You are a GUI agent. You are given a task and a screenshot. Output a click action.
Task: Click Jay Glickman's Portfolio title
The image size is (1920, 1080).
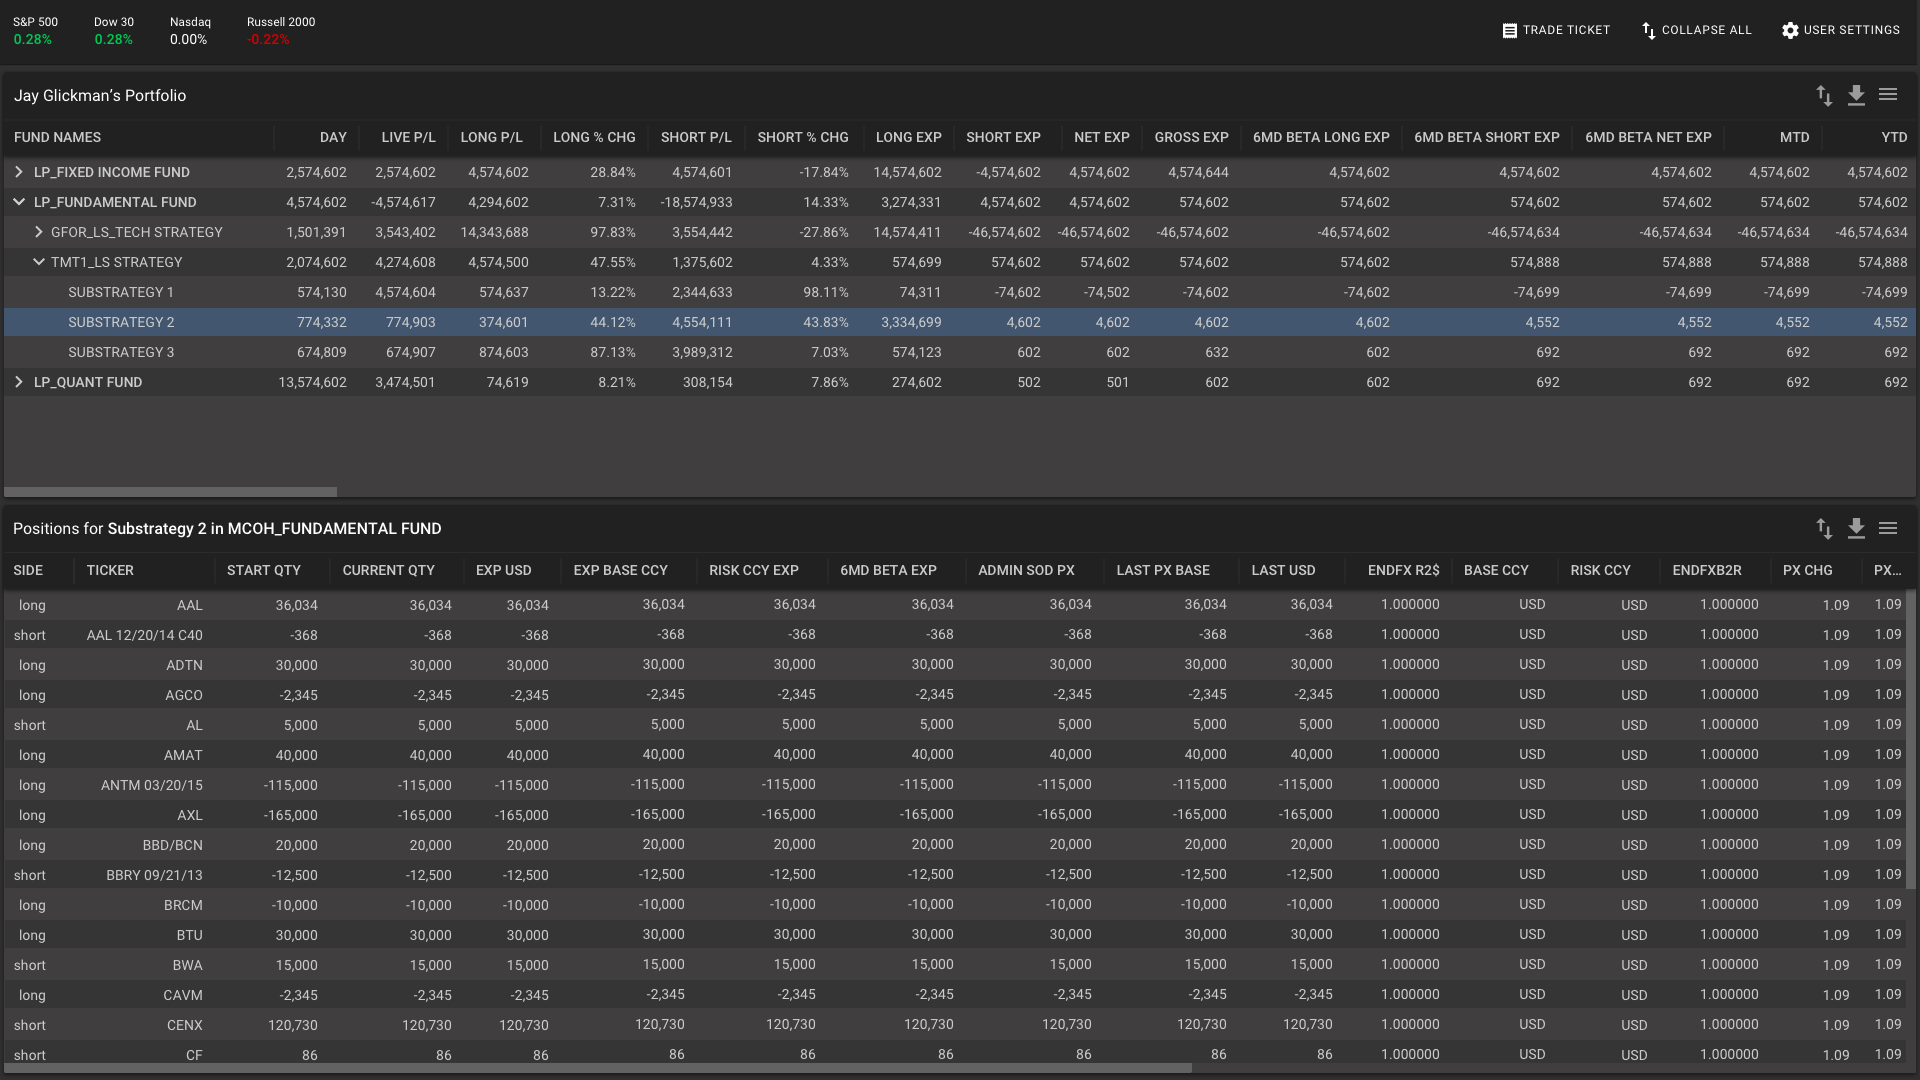(x=100, y=95)
